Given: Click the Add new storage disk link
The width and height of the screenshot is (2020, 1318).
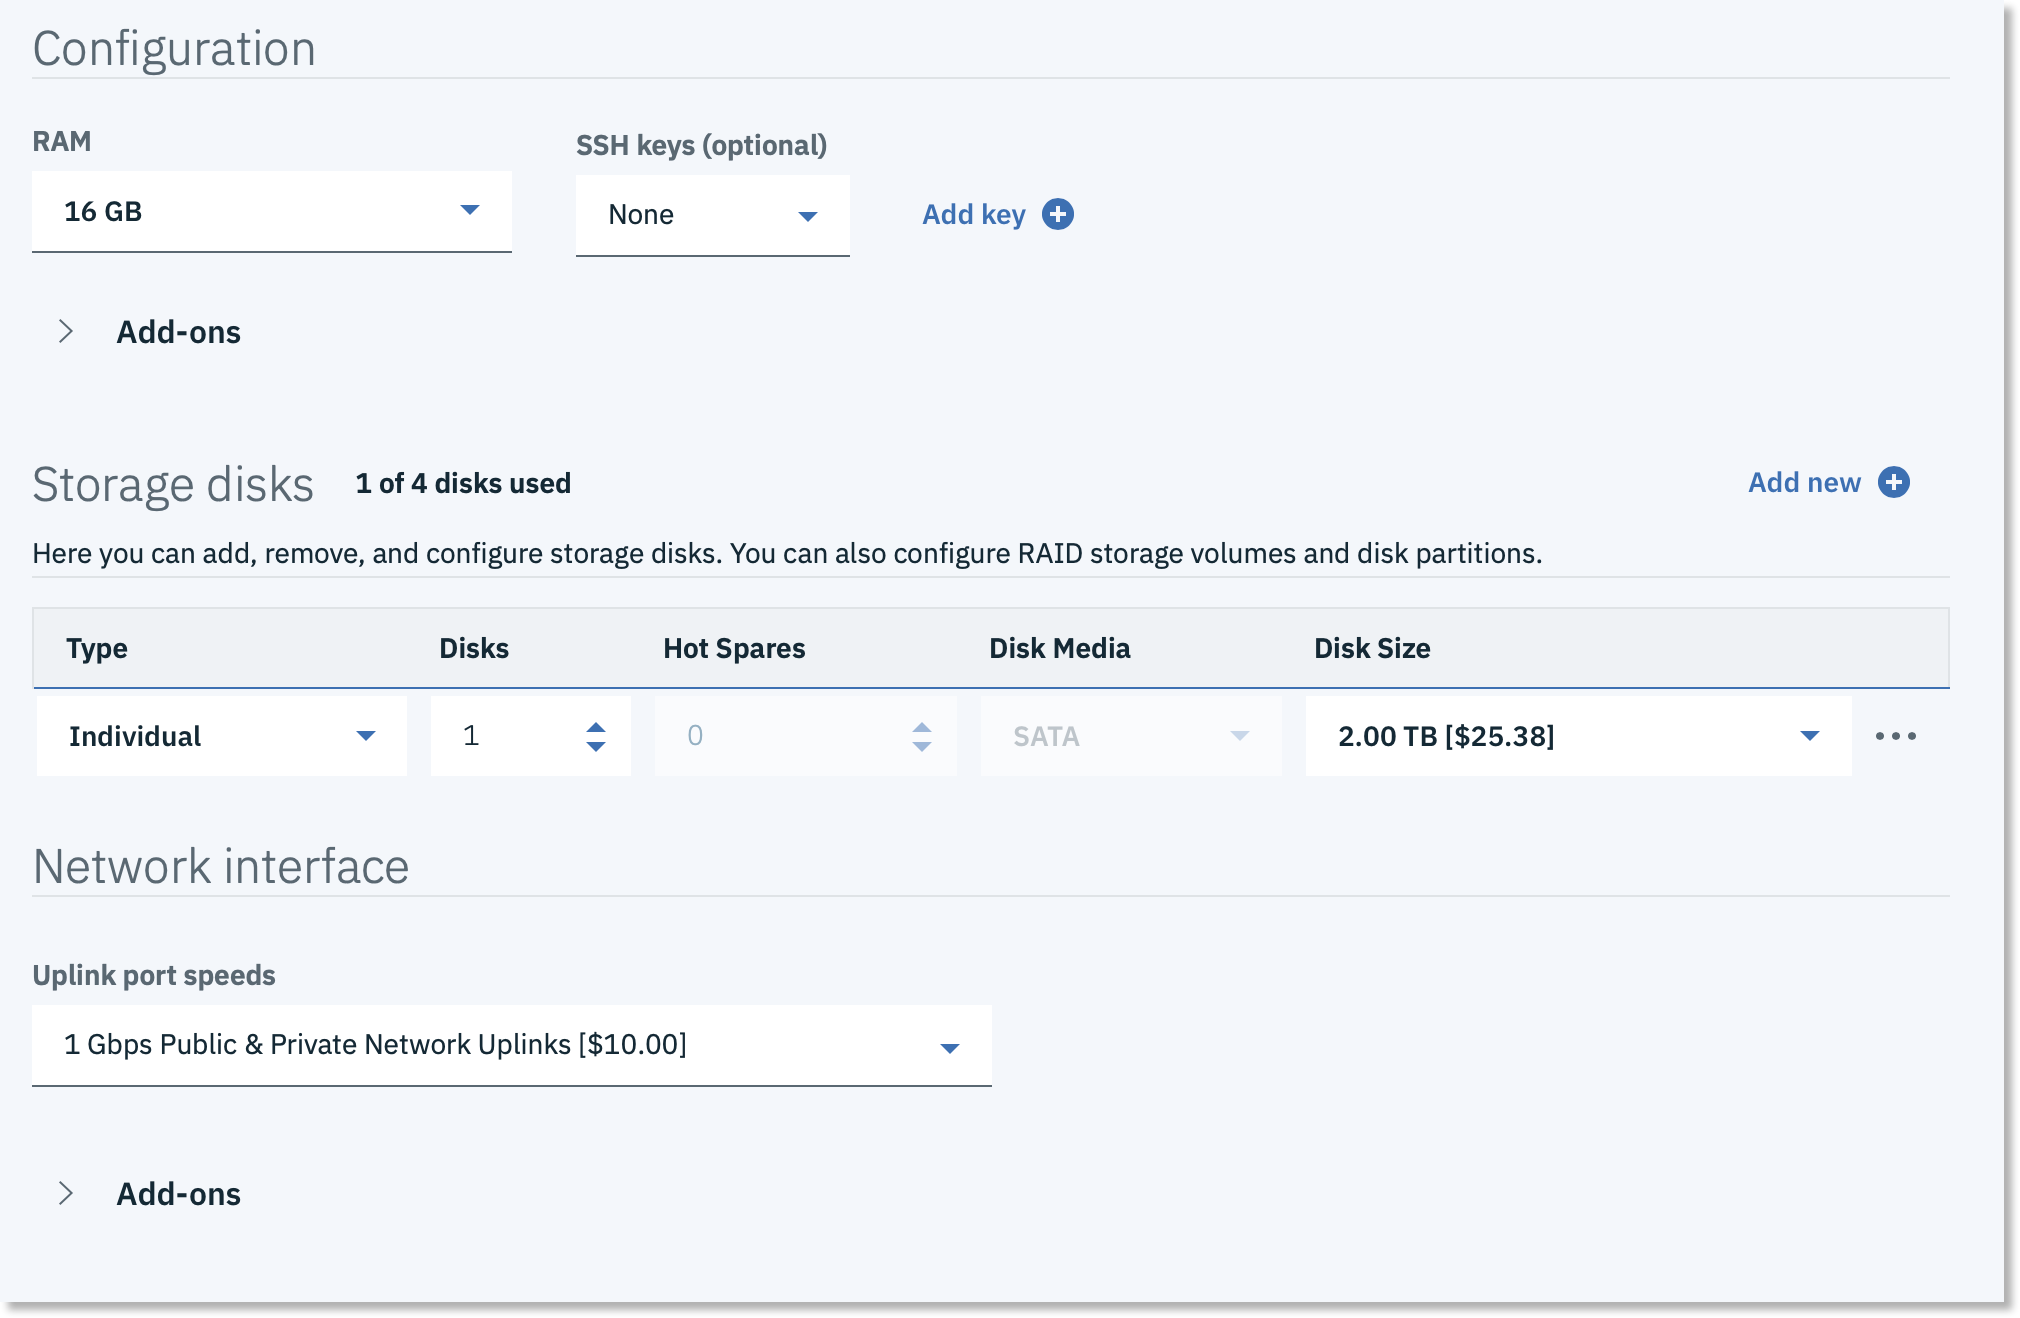Looking at the screenshot, I should point(1804,482).
